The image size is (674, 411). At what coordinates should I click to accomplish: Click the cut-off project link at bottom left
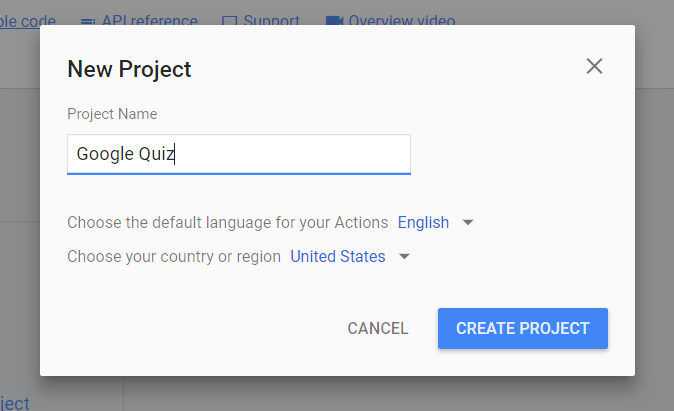[x=15, y=403]
